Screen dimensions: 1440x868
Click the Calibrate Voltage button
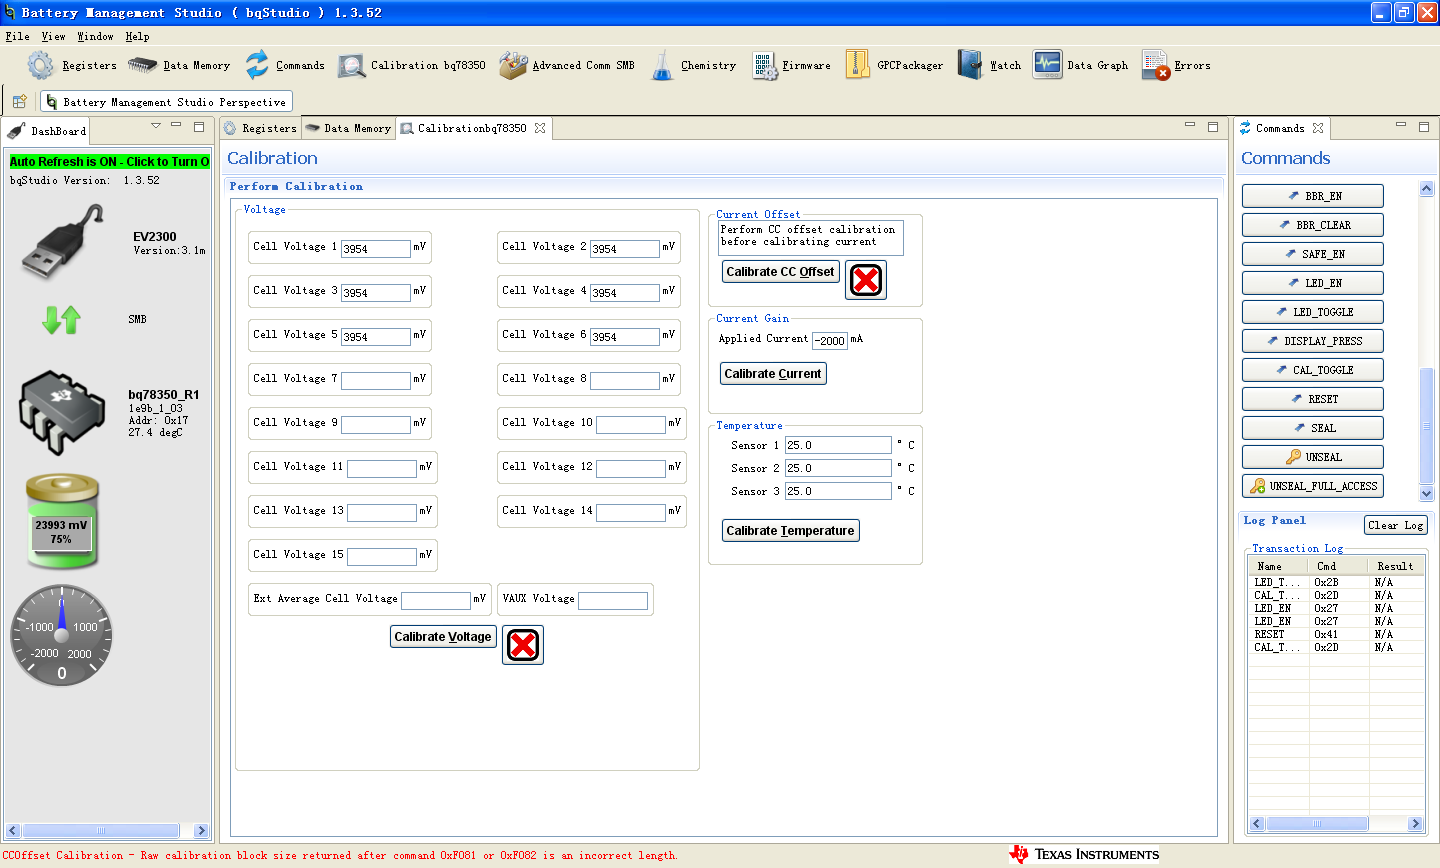[x=443, y=637]
